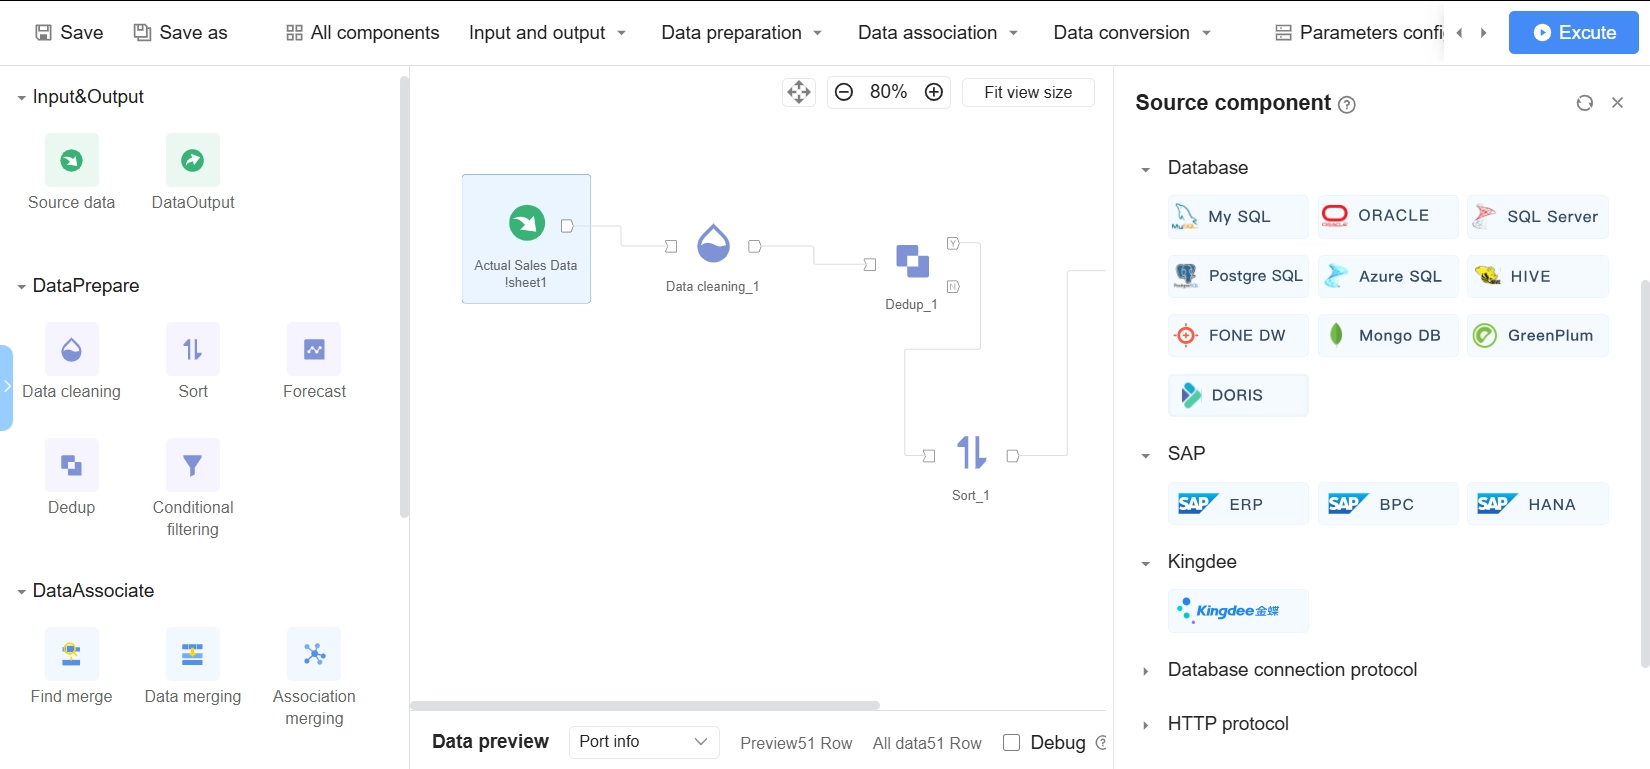Click the canvas horizontal scrollbar
1650x769 pixels.
tap(645, 705)
